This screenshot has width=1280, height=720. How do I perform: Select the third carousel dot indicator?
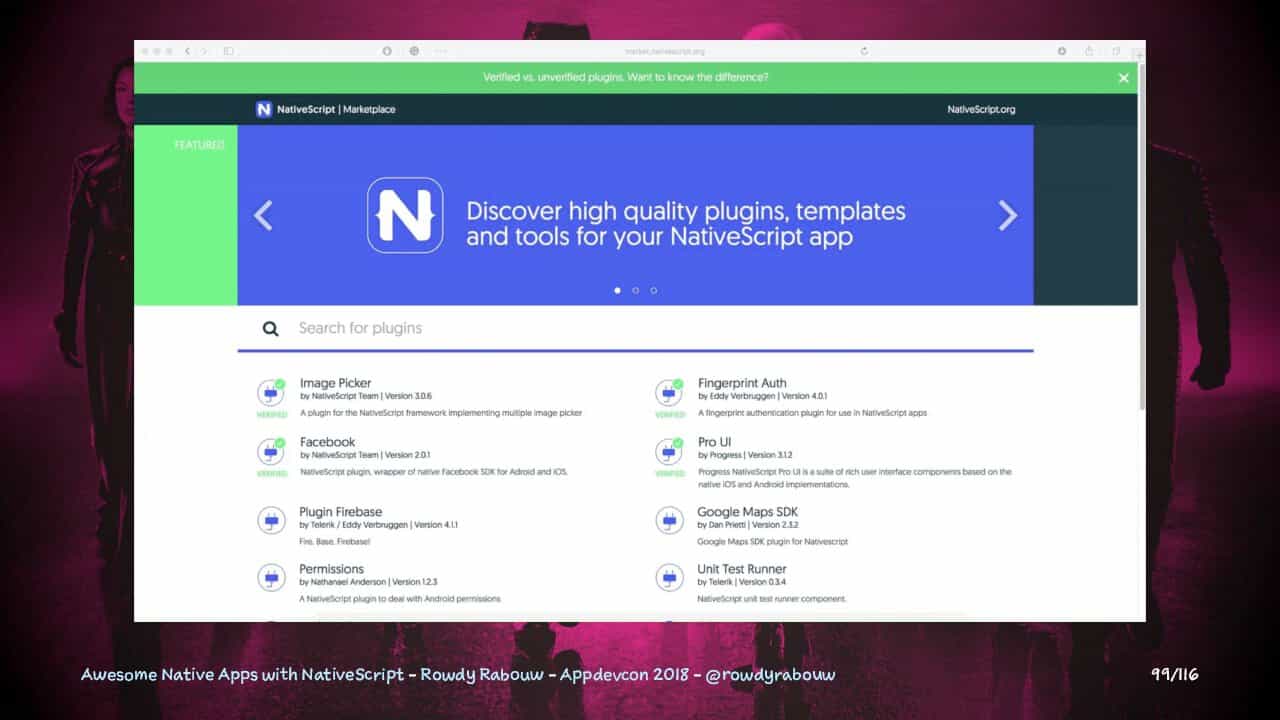click(654, 290)
